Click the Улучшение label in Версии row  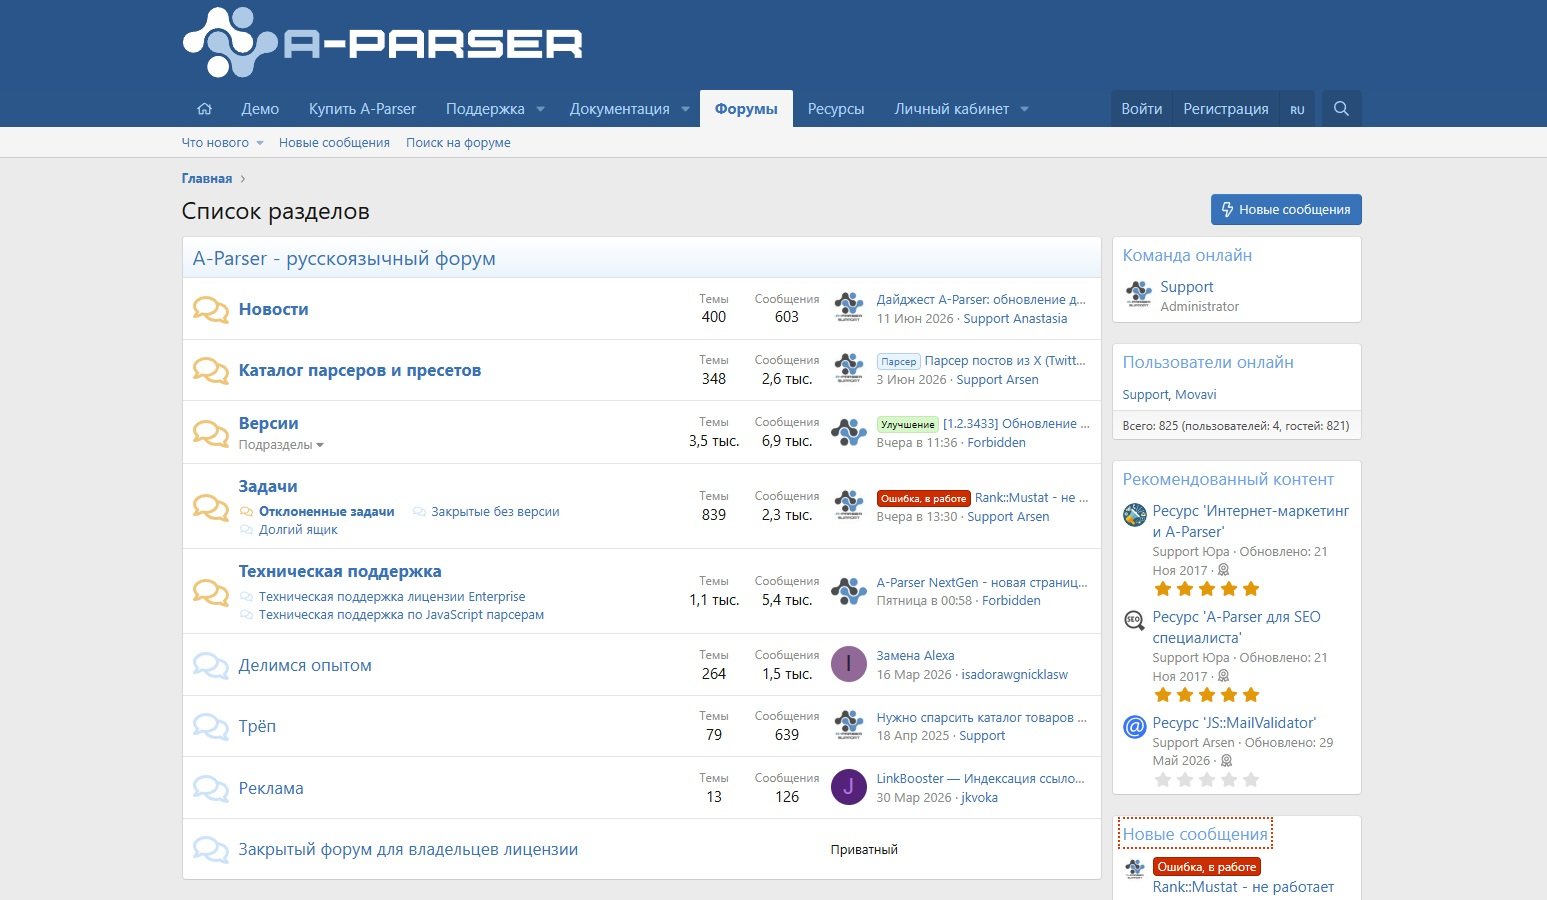point(907,424)
